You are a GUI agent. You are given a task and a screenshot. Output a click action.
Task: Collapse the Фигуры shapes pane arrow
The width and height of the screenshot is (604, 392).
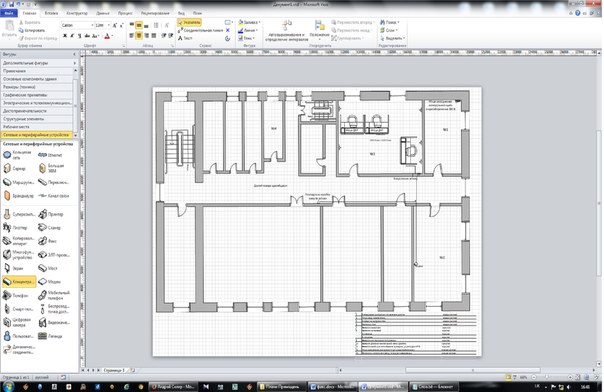pos(74,55)
